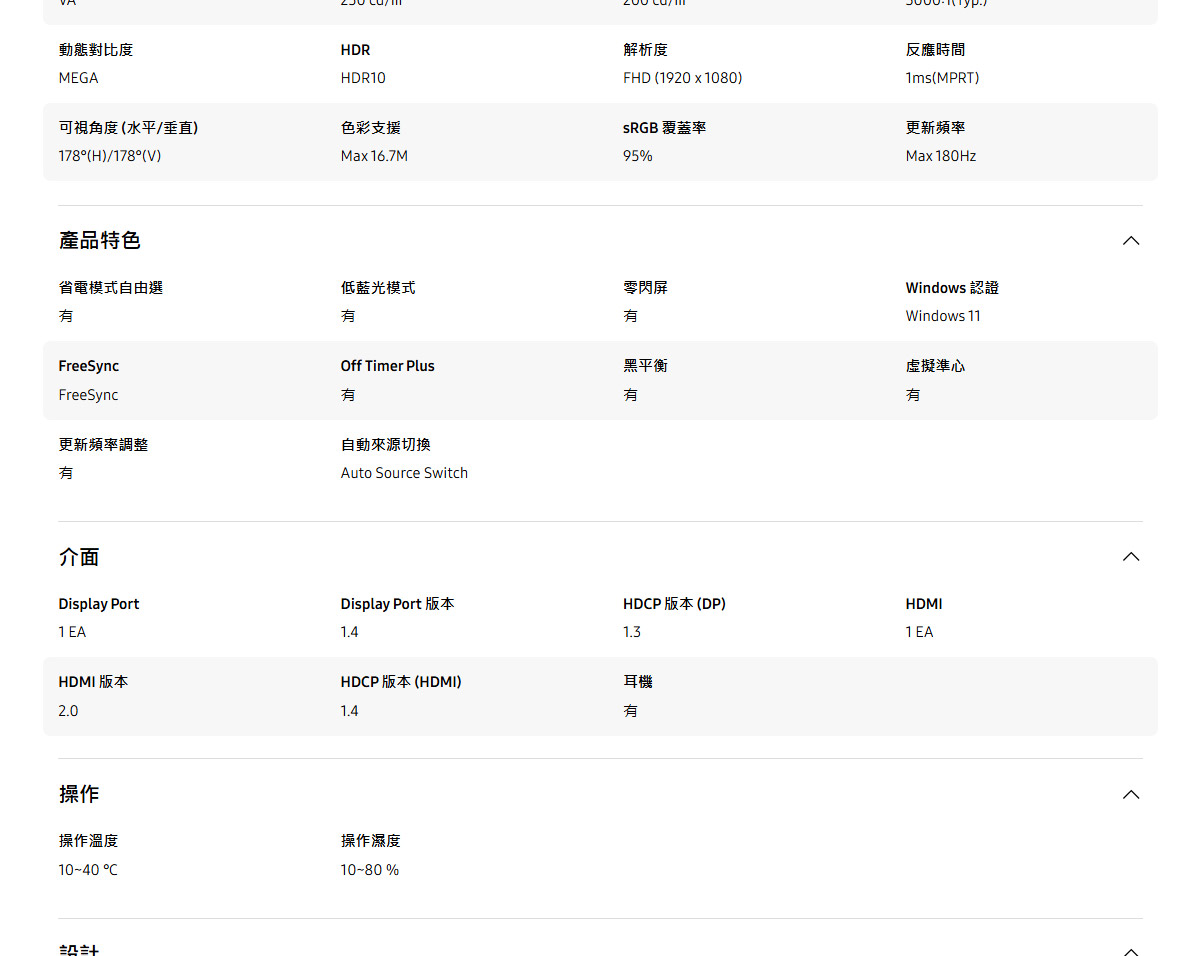Screen dimensions: 1200x956
Task: Click the 1ms(MPRT) response time value
Action: (x=942, y=78)
